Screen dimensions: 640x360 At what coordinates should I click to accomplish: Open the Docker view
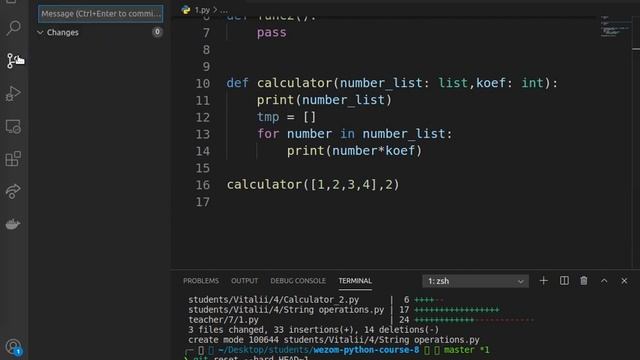tap(13, 224)
